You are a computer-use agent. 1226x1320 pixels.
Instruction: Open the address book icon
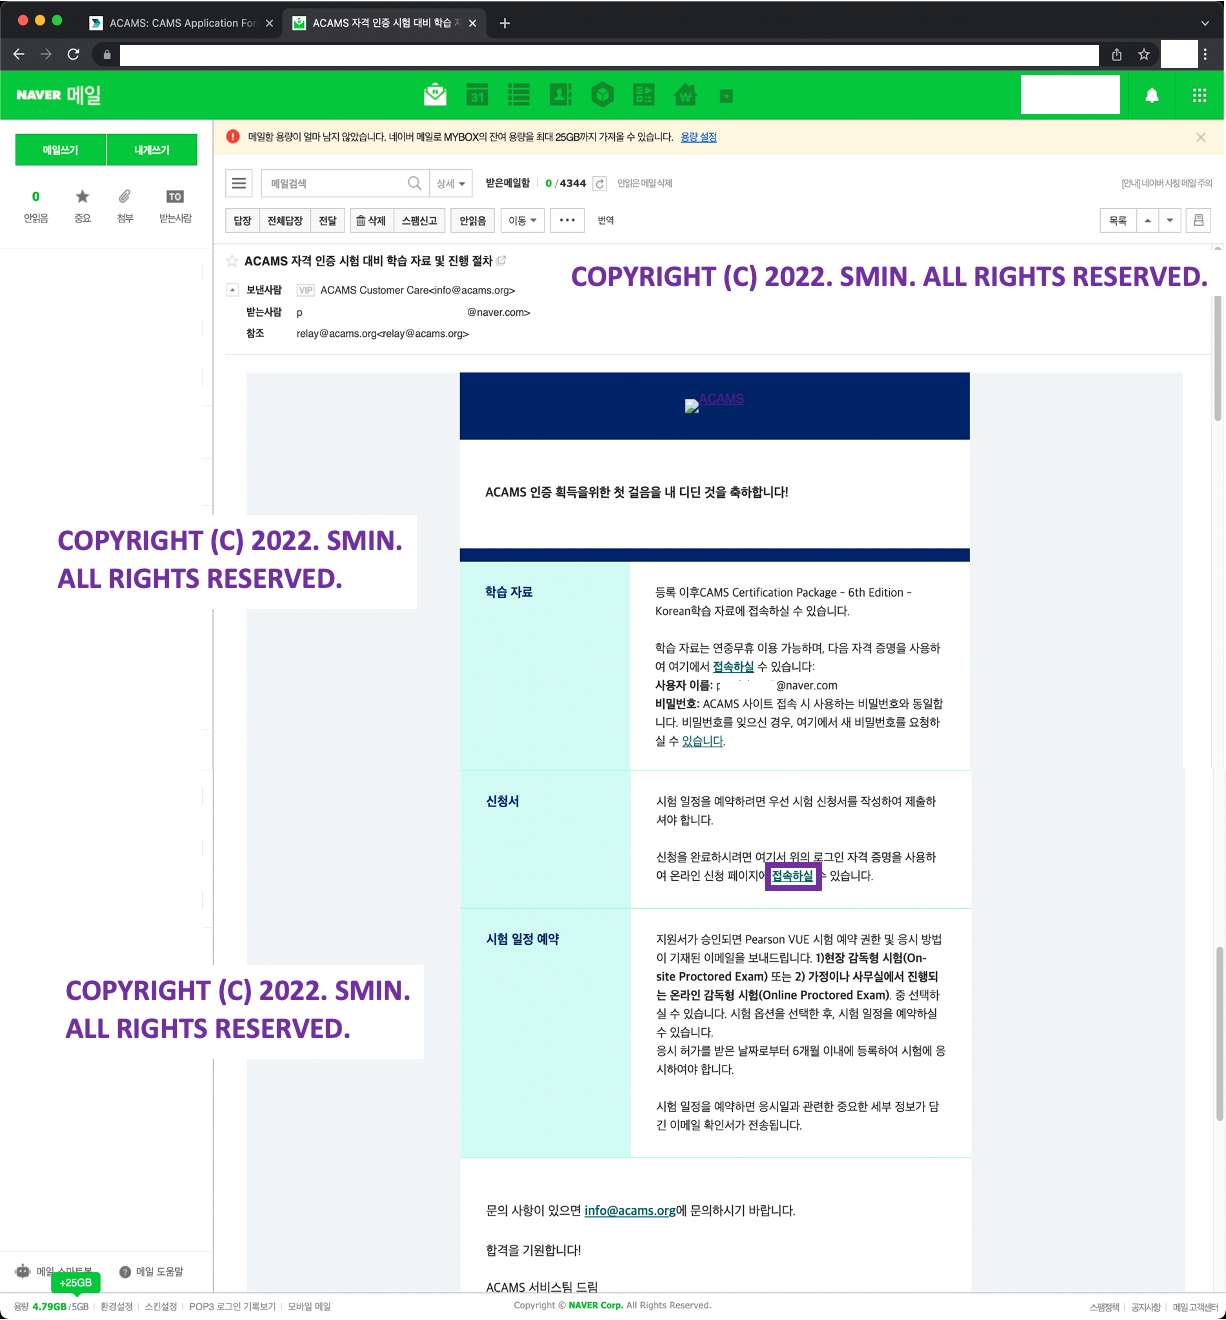pos(561,95)
